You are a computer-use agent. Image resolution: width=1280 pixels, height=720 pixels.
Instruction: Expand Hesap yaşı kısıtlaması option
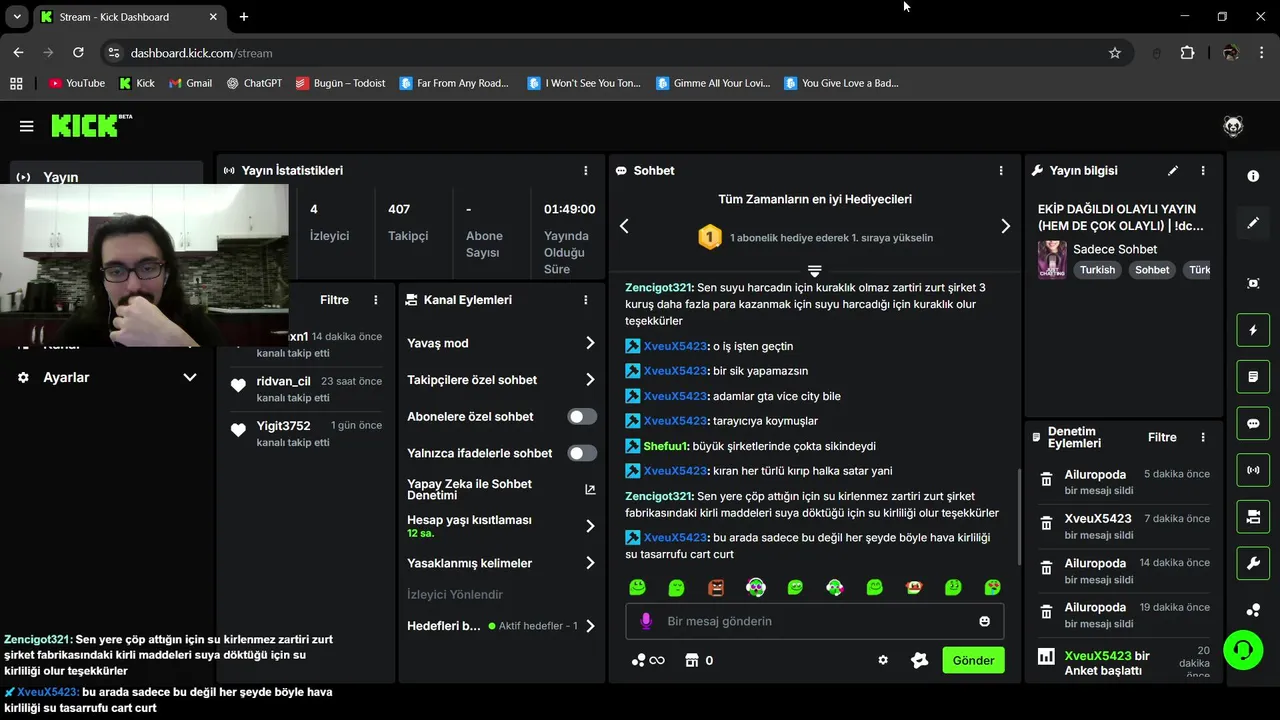pos(501,526)
